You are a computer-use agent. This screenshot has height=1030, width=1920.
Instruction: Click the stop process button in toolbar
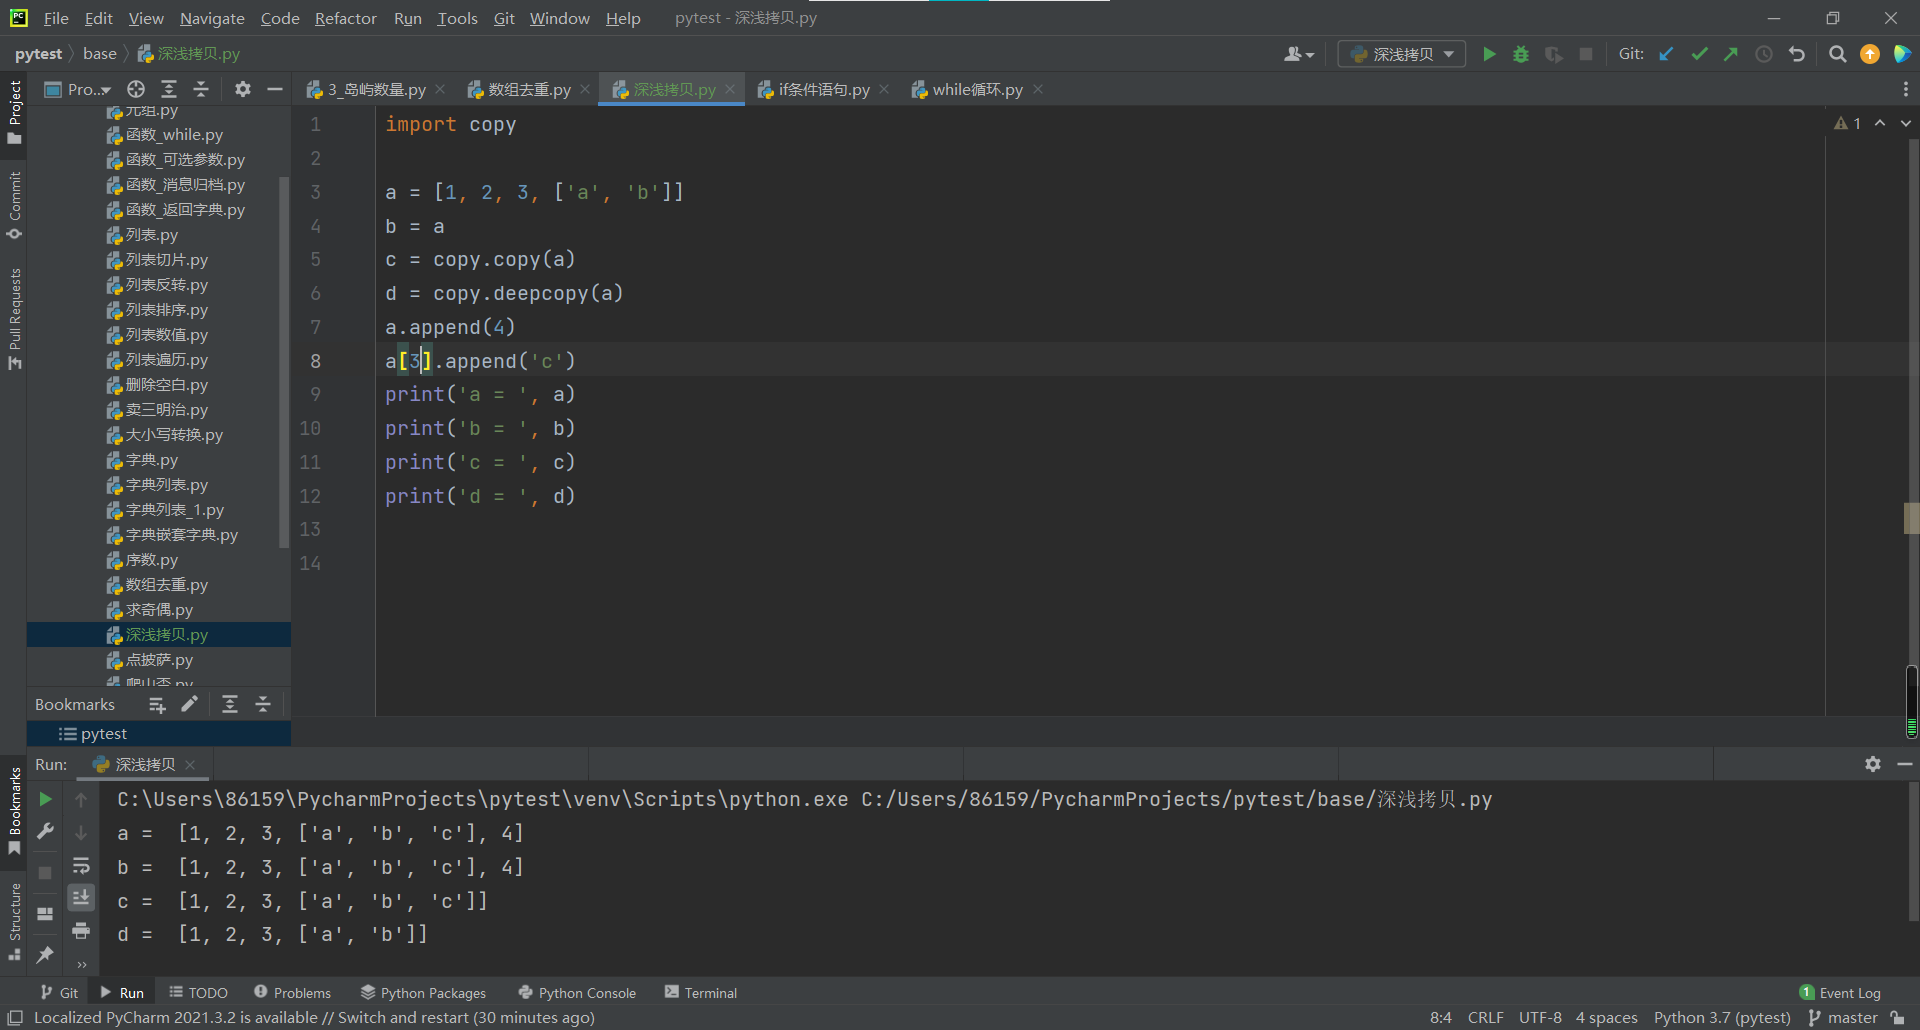click(1586, 54)
